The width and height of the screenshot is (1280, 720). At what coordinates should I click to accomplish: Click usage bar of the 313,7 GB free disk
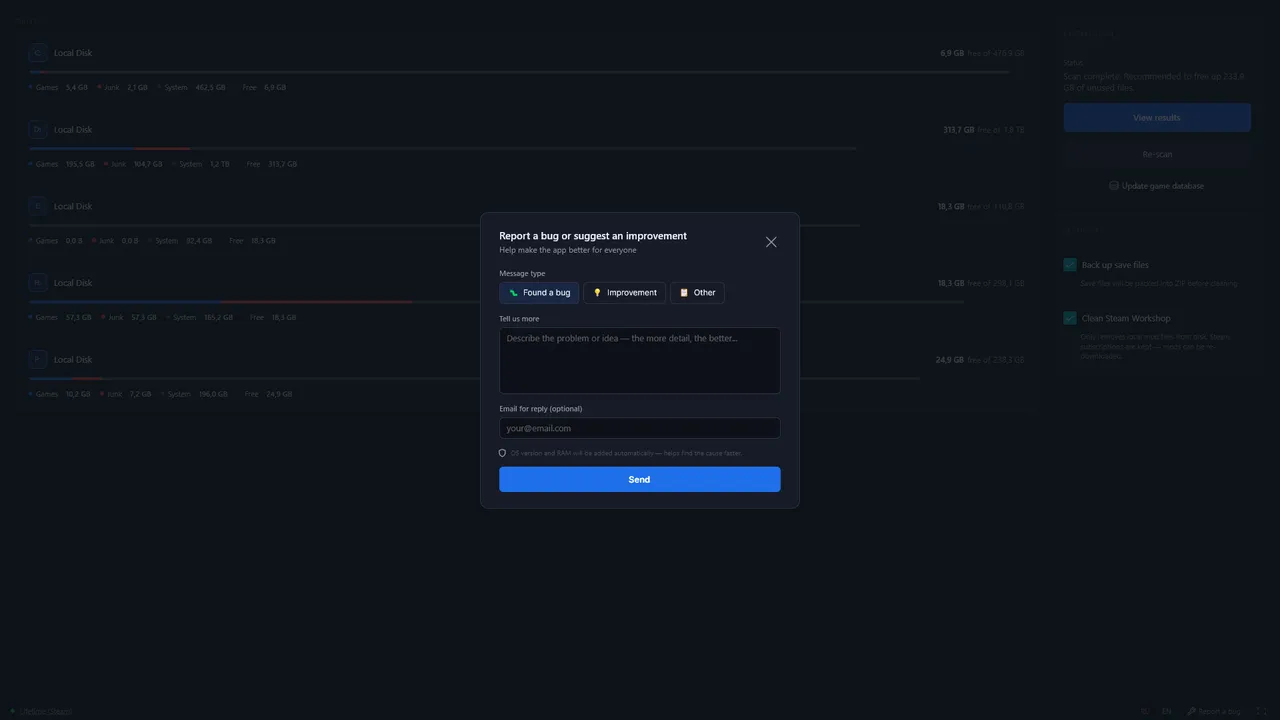(x=442, y=149)
